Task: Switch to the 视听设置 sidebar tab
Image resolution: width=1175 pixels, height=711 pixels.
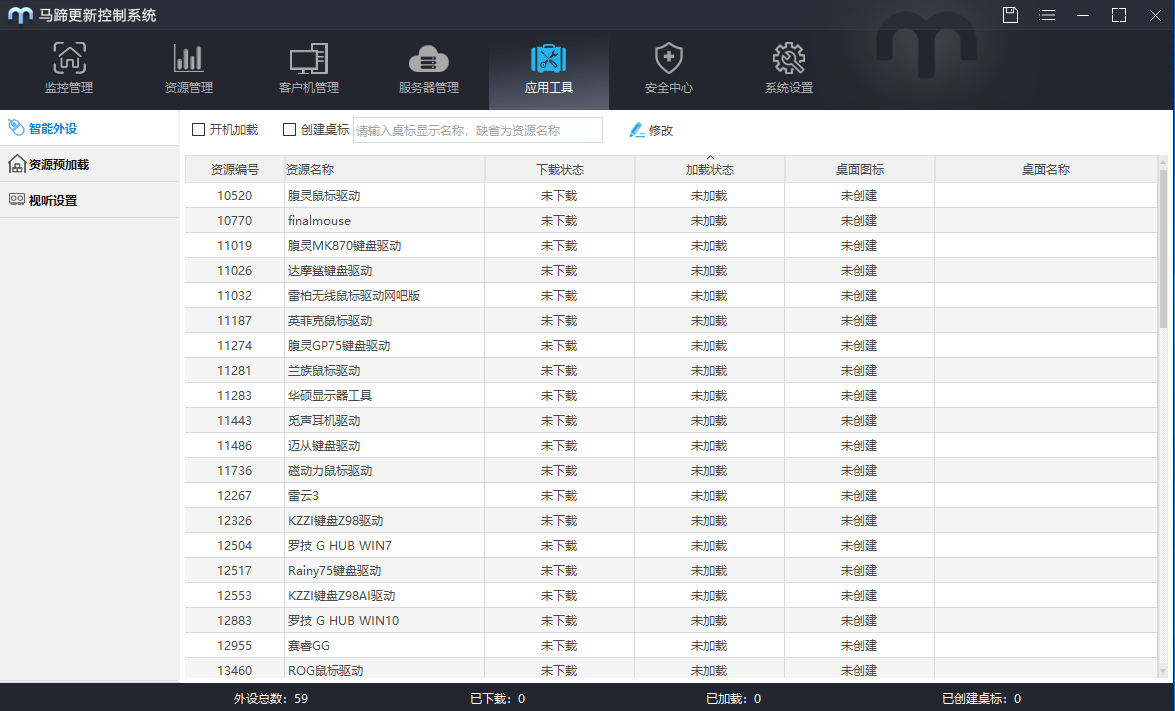Action: click(89, 200)
